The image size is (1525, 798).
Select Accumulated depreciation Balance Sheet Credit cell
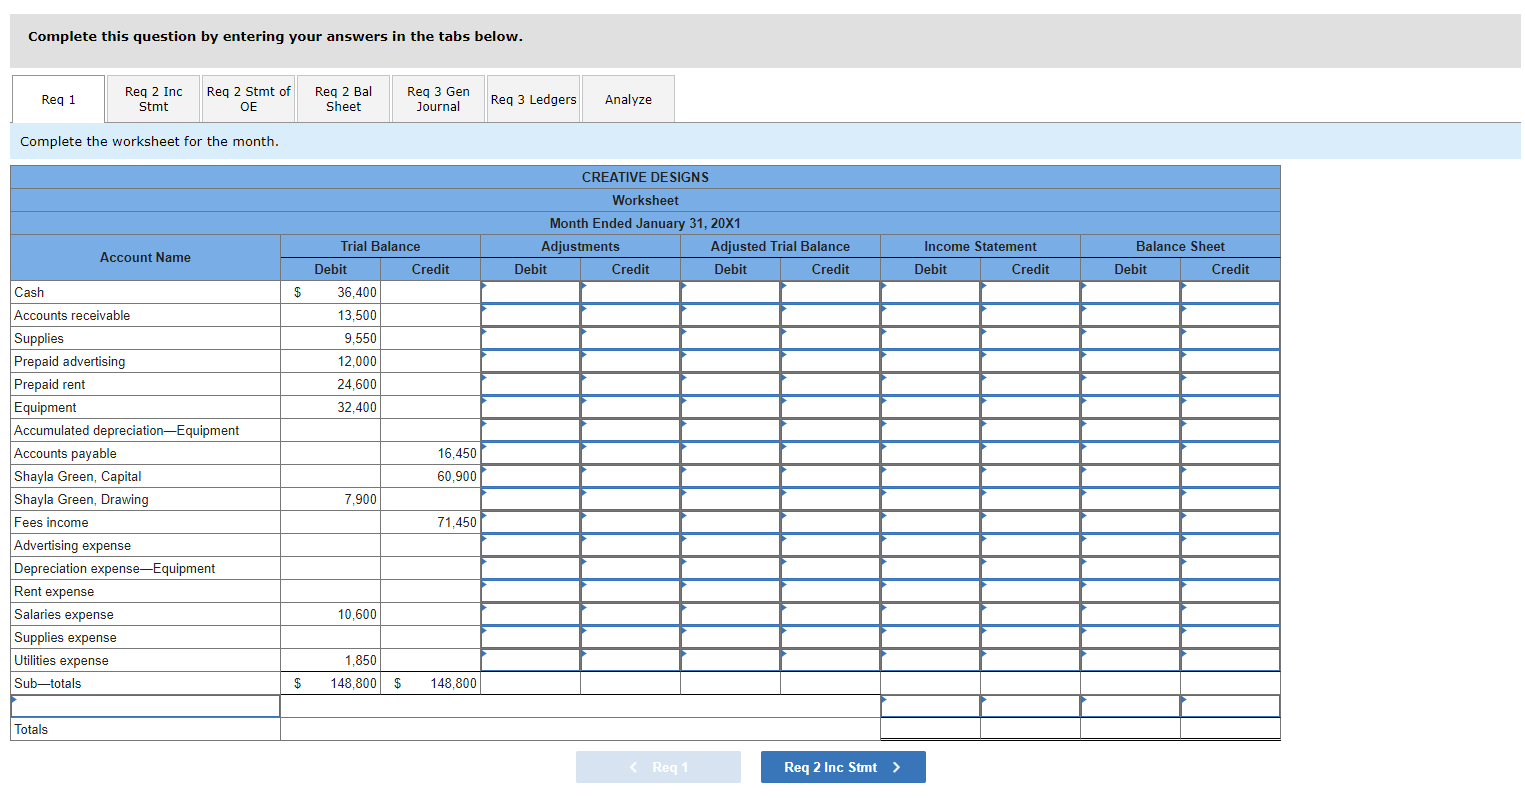pyautogui.click(x=1230, y=430)
